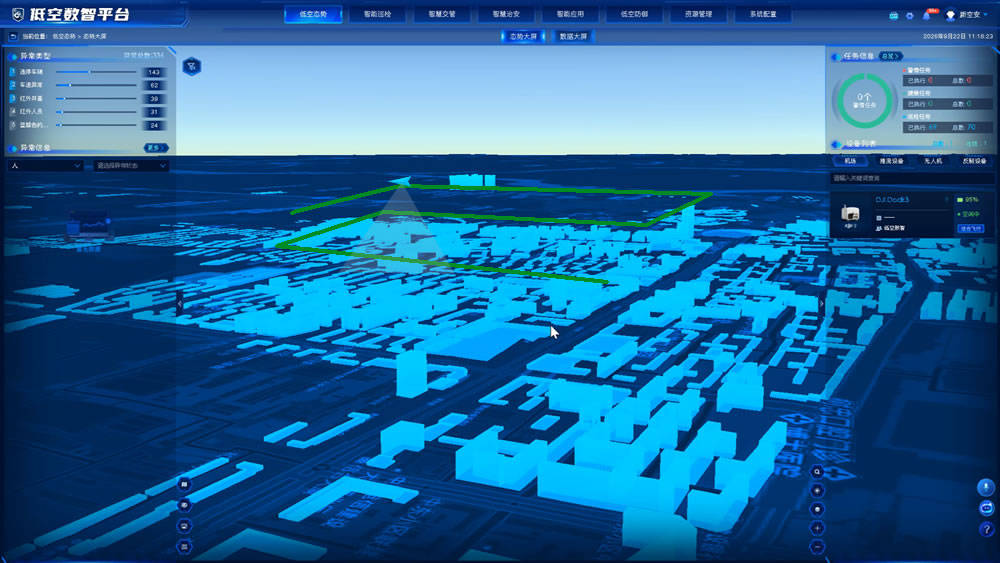
Task: Open the notification bell with red badge
Action: tap(927, 15)
